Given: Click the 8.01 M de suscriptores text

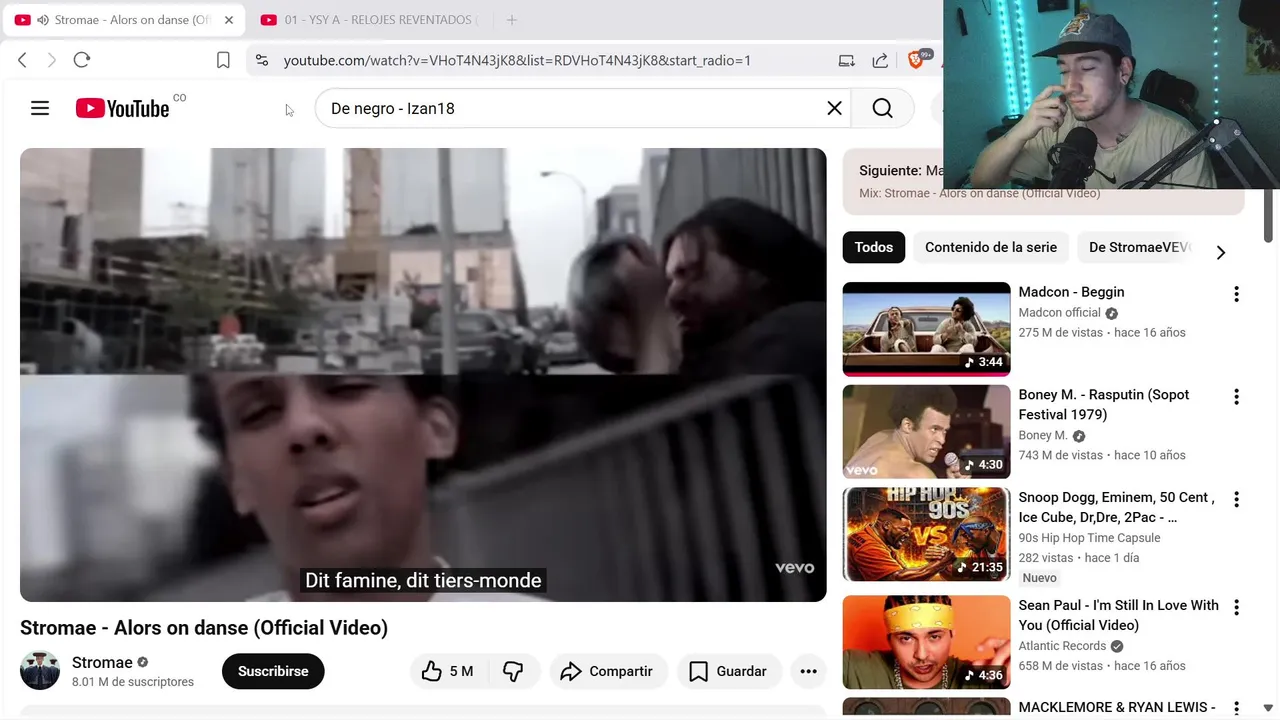Looking at the screenshot, I should click(x=133, y=682).
